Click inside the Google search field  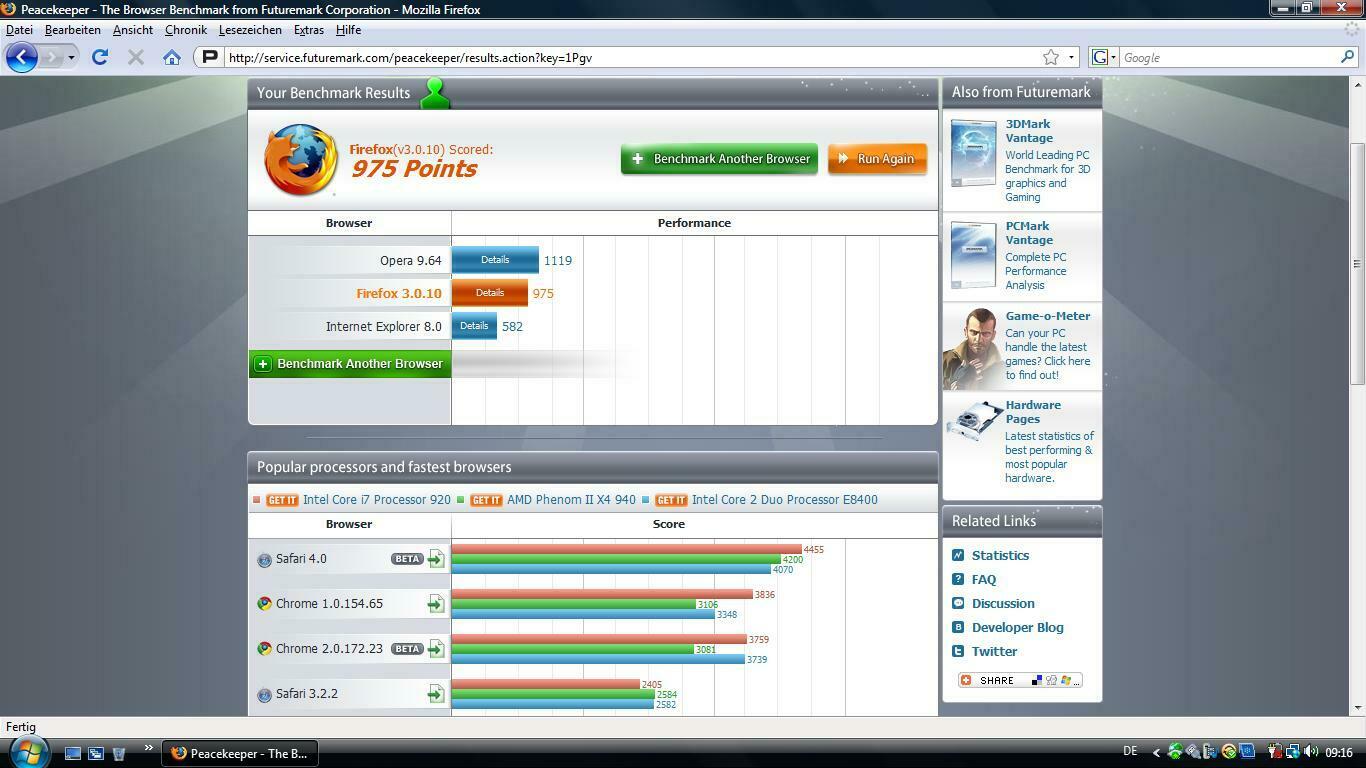click(1228, 57)
